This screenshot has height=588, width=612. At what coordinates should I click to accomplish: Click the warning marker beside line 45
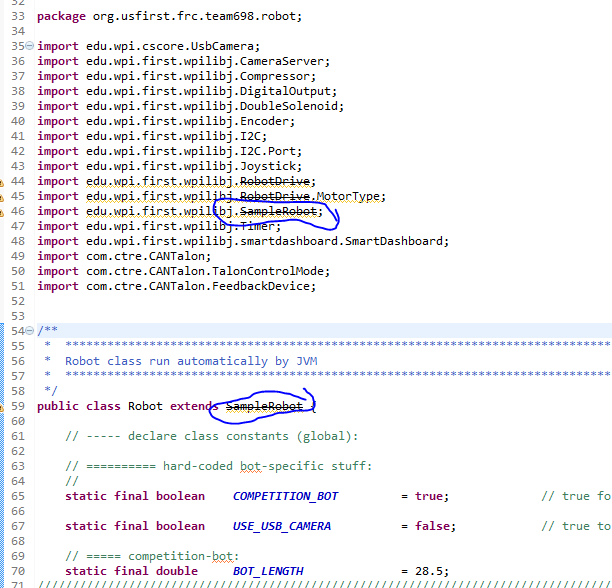point(2,197)
